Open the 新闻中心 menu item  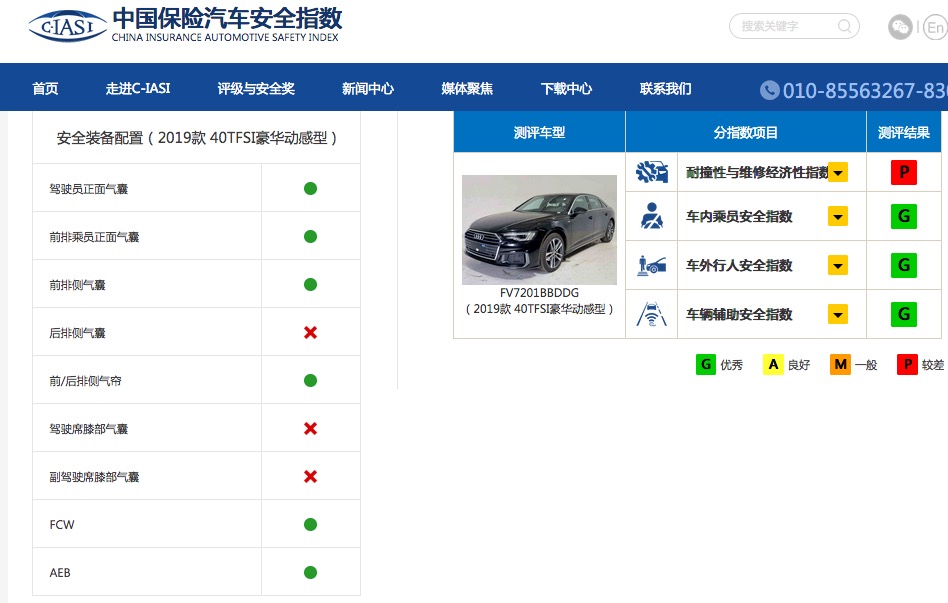[368, 89]
